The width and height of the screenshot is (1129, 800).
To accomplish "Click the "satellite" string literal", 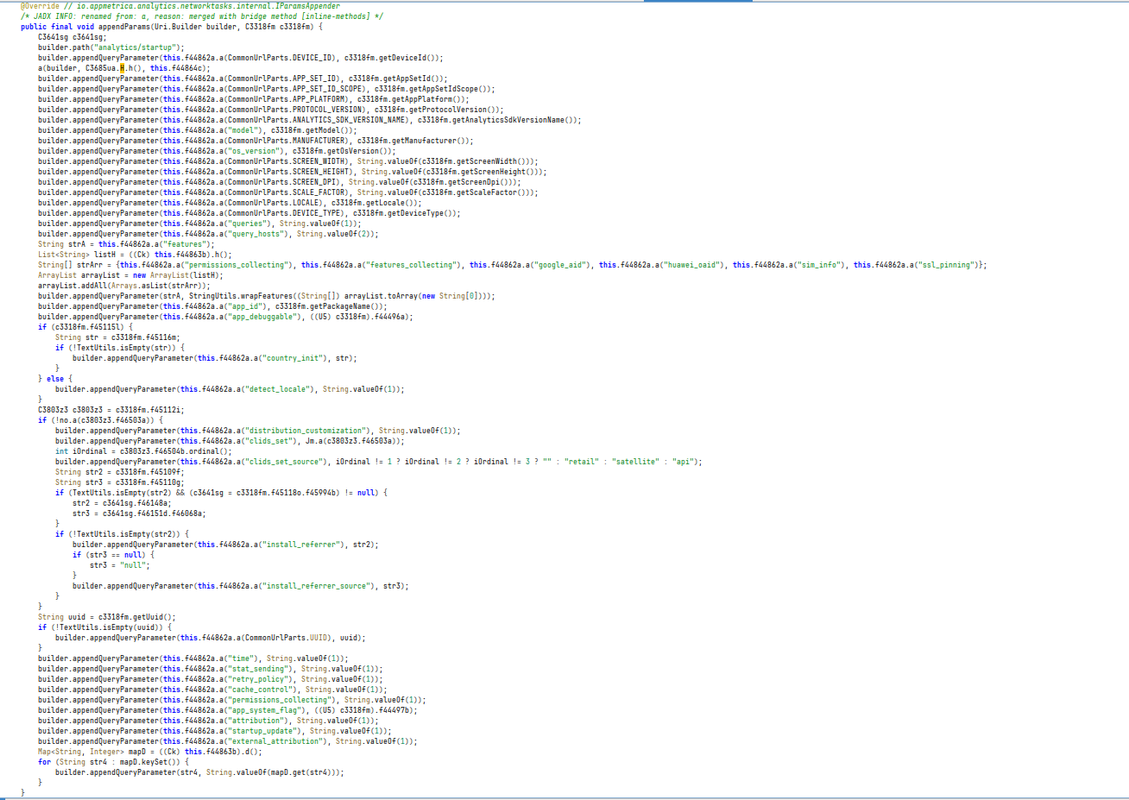I will [633, 462].
